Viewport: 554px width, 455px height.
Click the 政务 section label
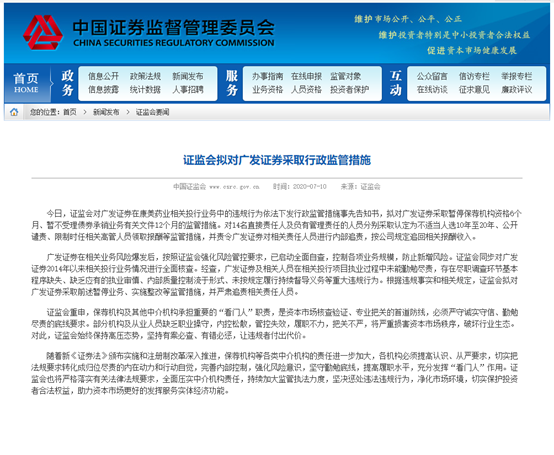click(x=67, y=83)
